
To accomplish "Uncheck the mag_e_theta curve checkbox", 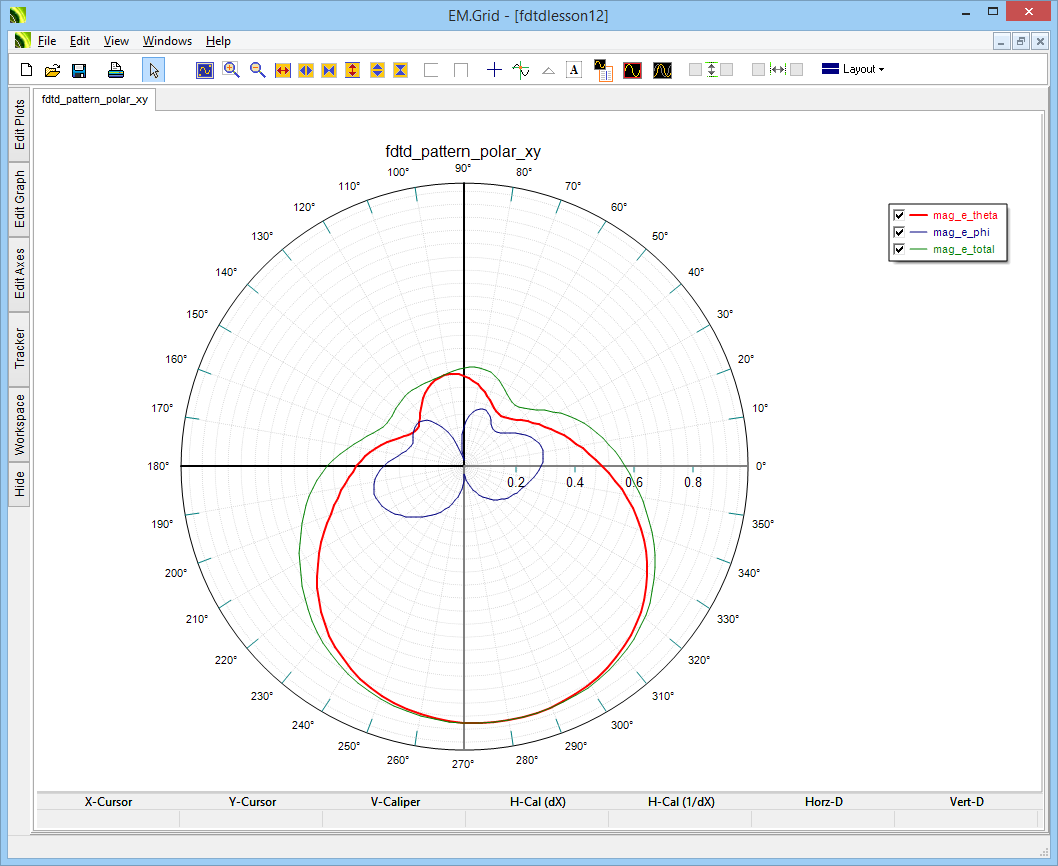I will point(899,215).
